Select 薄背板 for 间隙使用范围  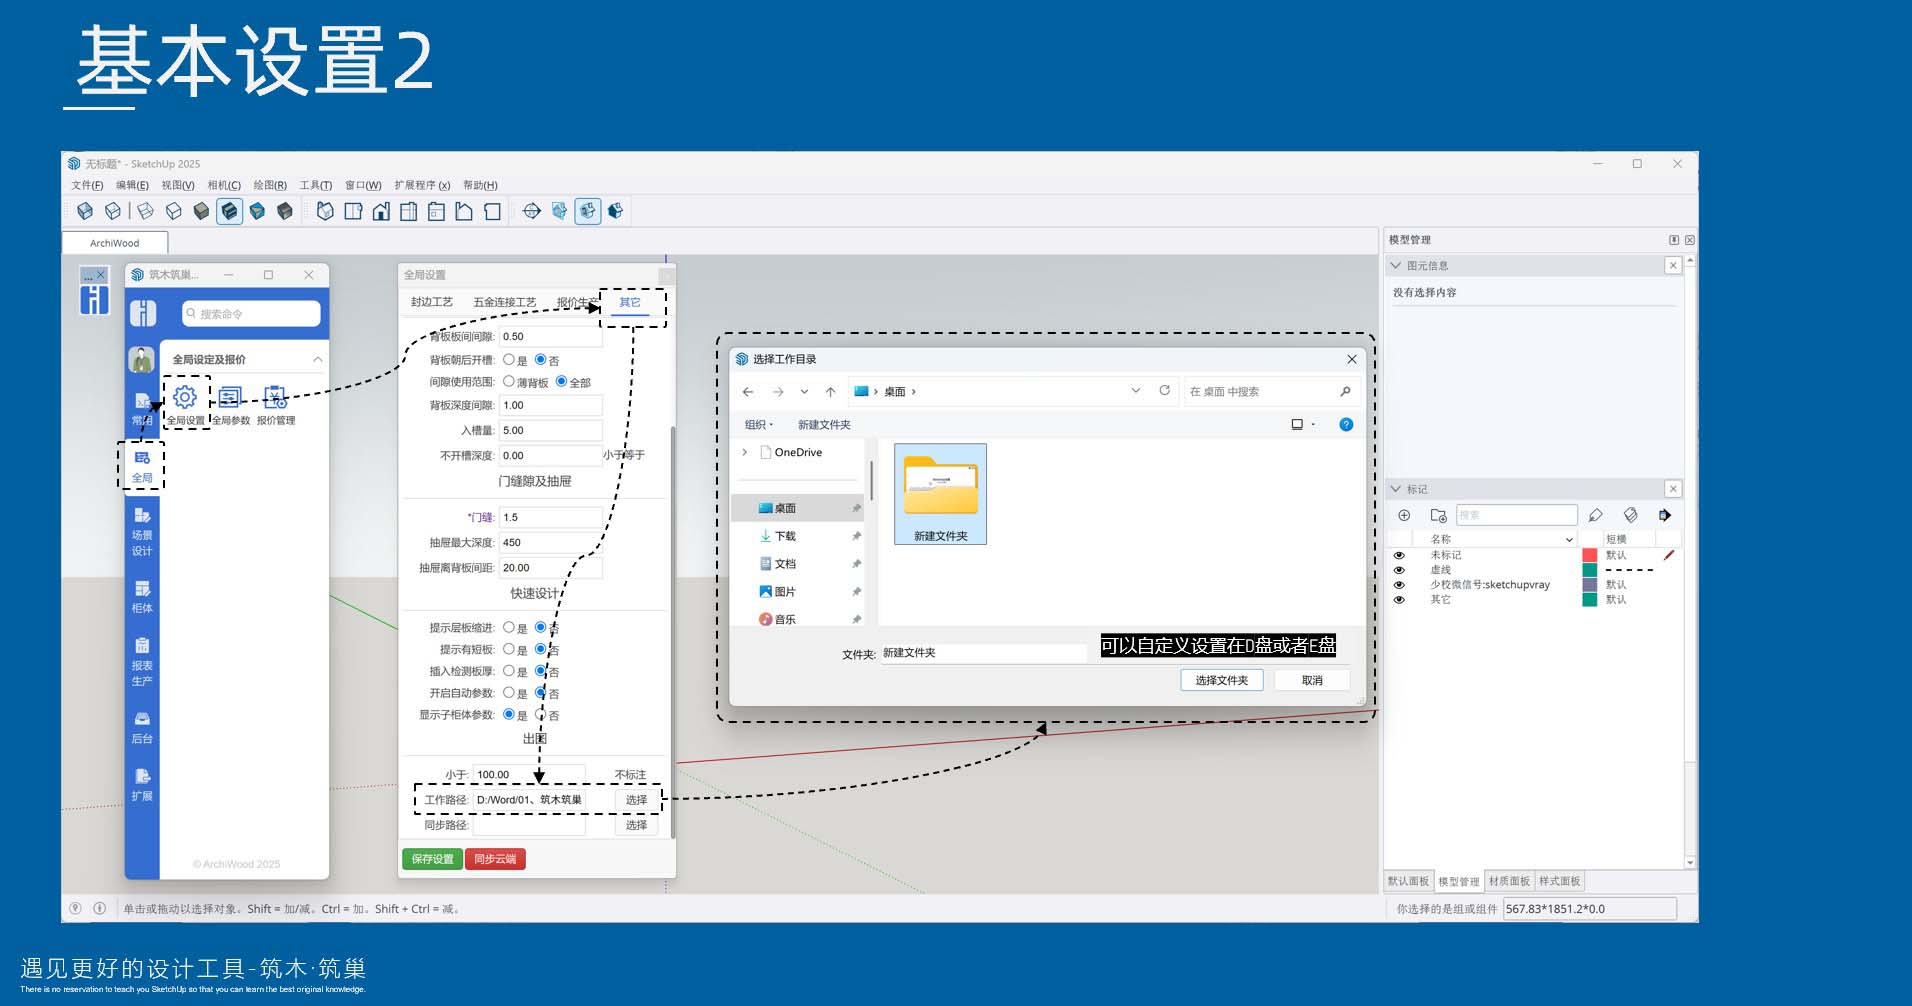point(509,382)
